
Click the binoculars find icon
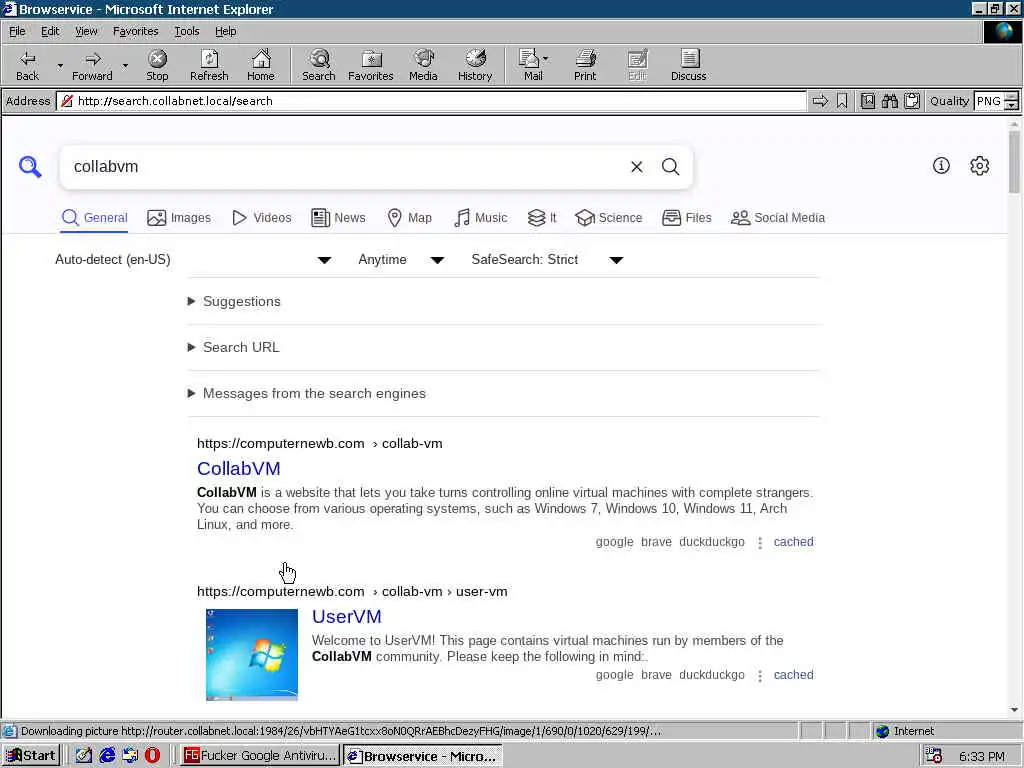click(889, 101)
